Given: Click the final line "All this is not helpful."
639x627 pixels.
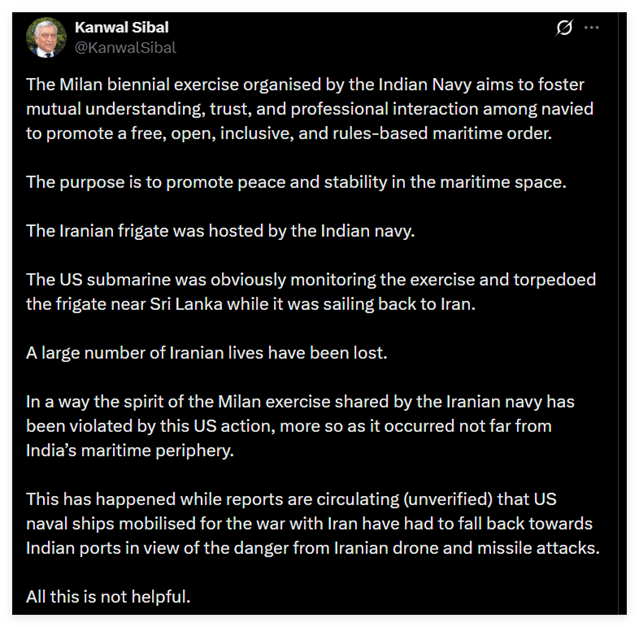Looking at the screenshot, I should (109, 598).
